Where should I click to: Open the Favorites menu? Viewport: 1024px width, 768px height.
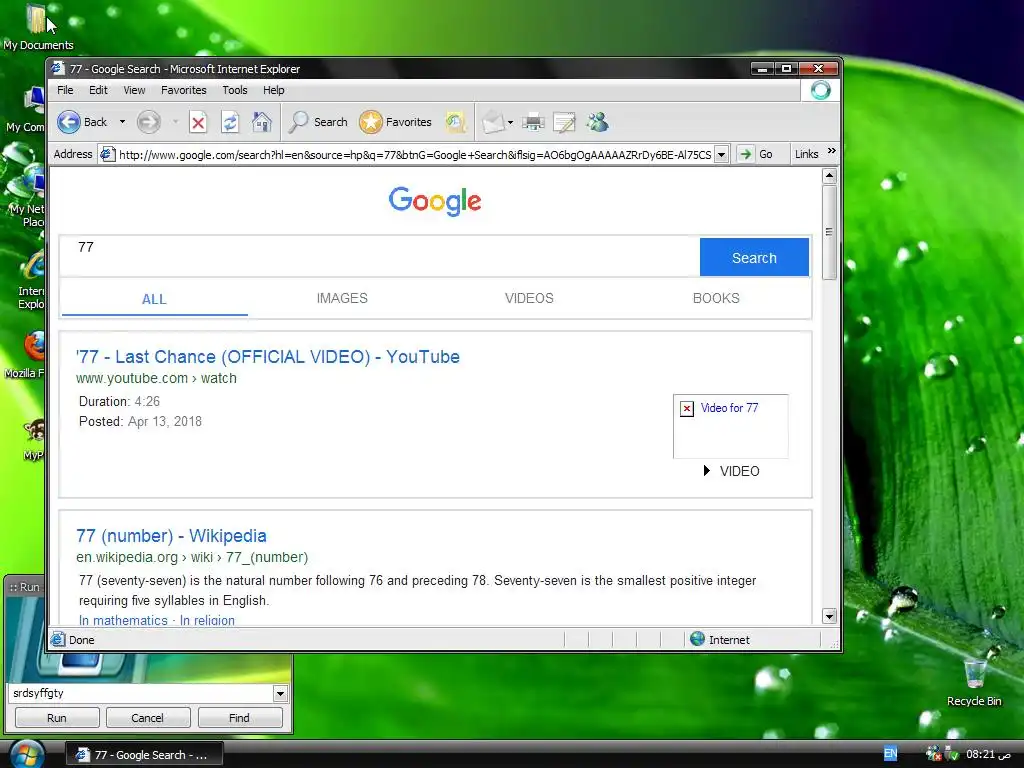[x=184, y=90]
